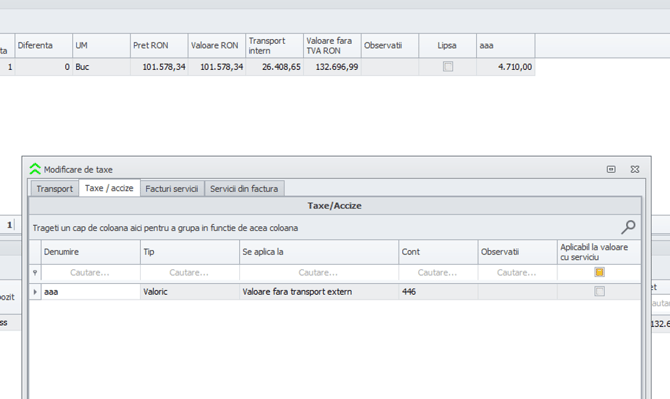This screenshot has height=399, width=670.
Task: Click the group-by-column drag panel text
Action: 165,228
